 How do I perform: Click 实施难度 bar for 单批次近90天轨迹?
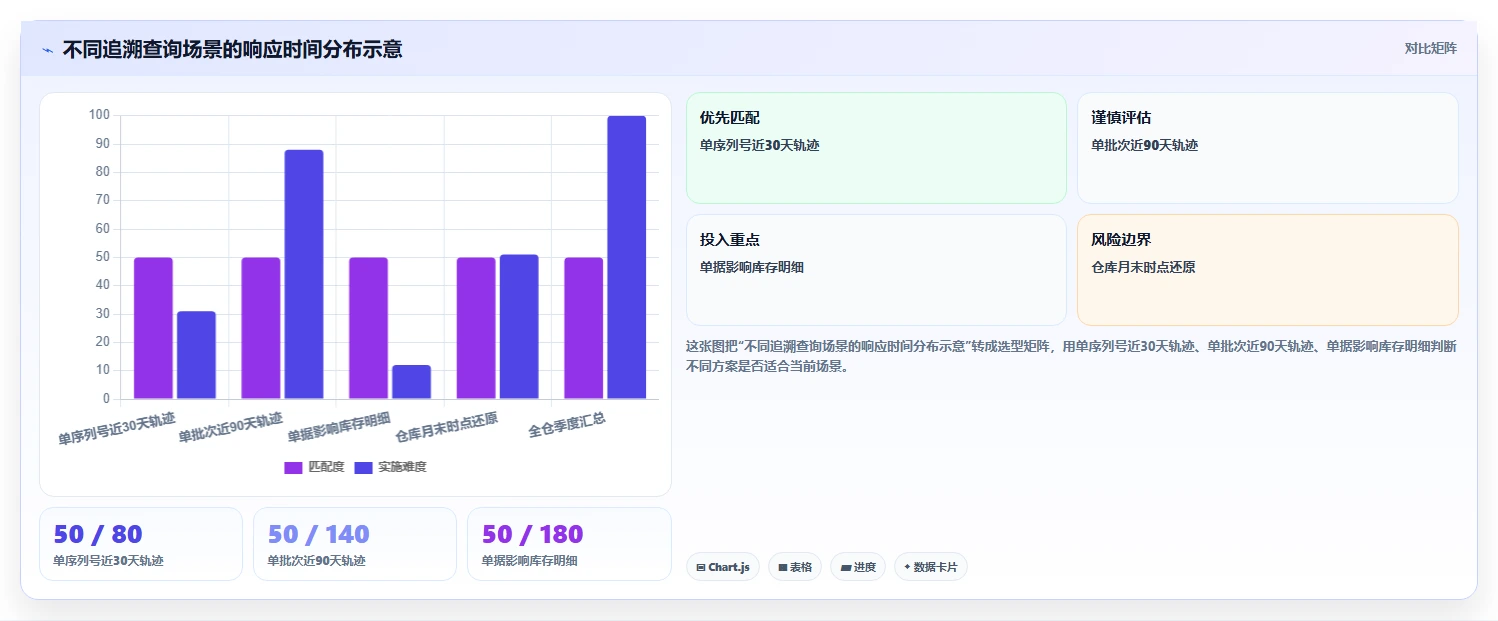[x=304, y=274]
